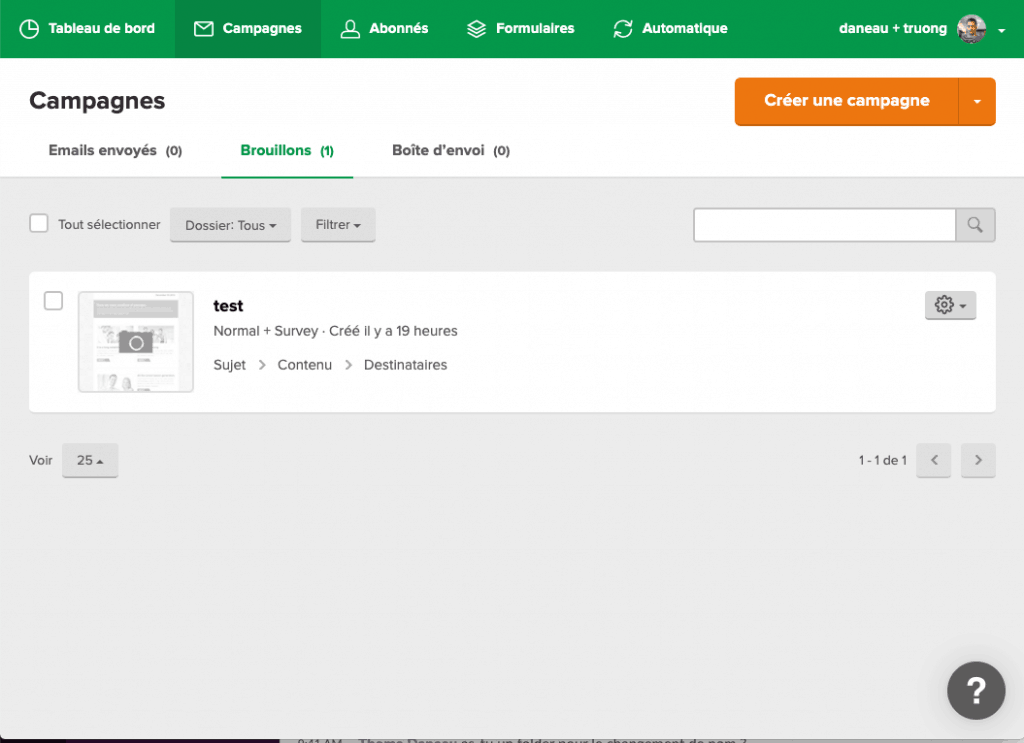Click the Créer une campagne button
Screen dimensions: 1024x743
846,101
